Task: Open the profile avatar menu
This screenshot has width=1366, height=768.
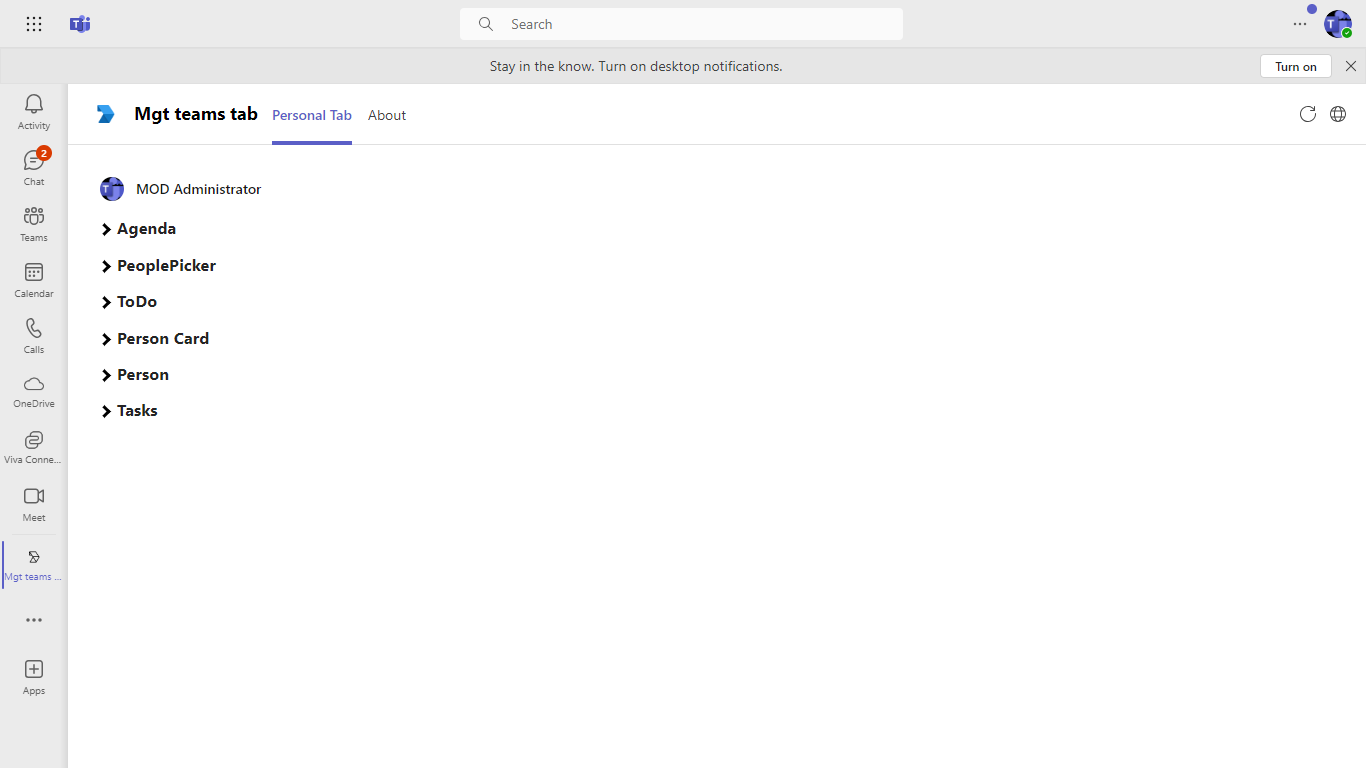Action: click(x=1338, y=24)
